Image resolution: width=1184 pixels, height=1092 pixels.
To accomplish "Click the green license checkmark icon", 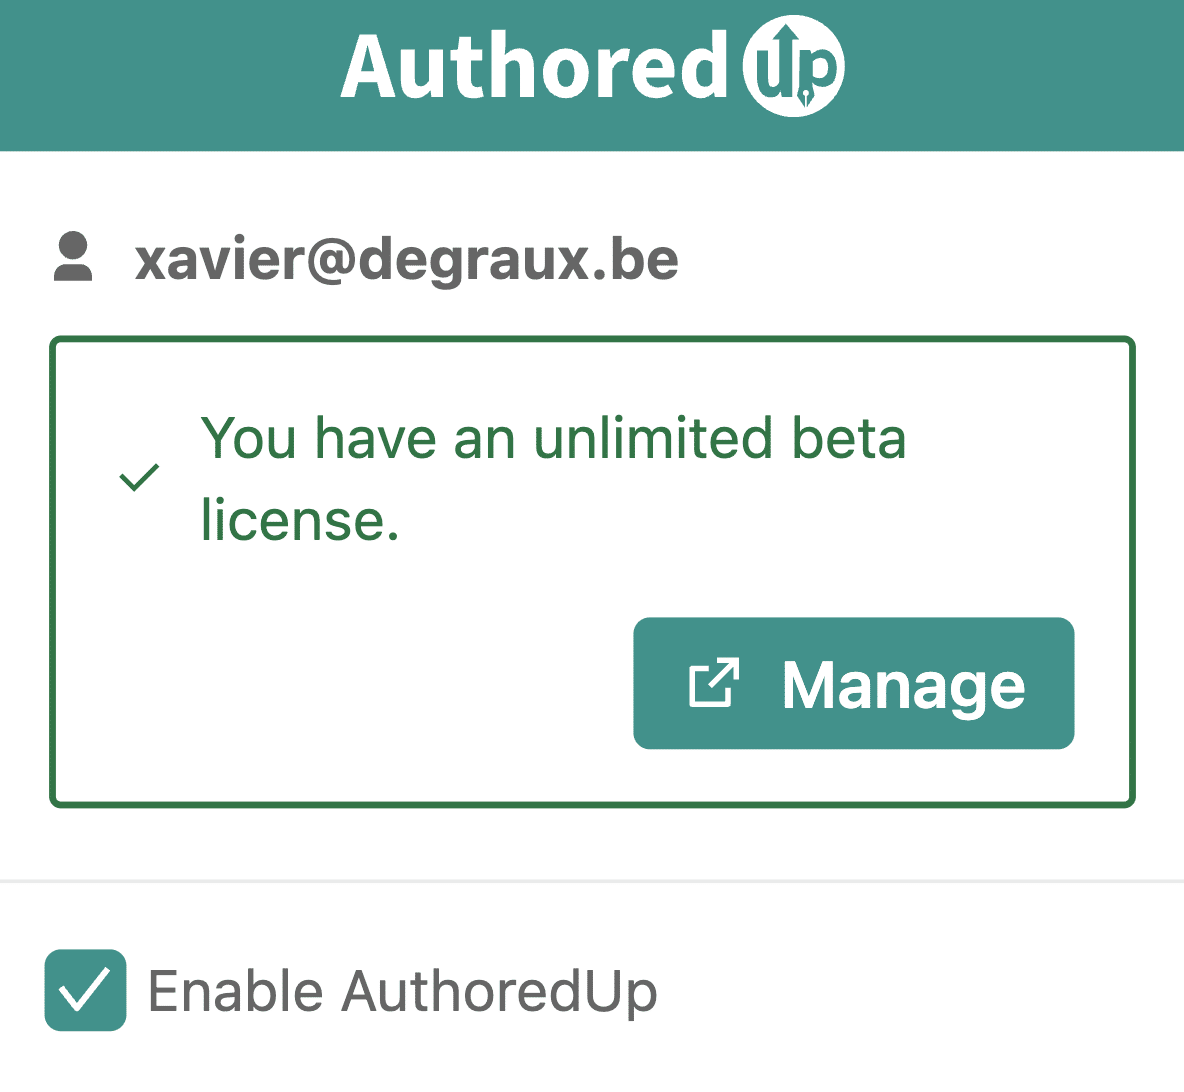I will tap(140, 477).
